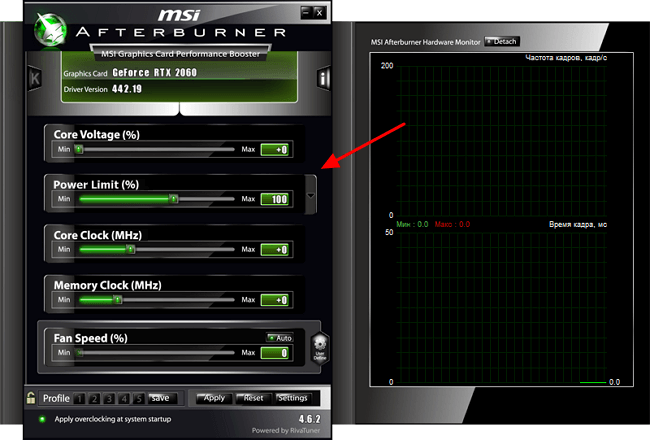Click the Memory Clock slider handle
This screenshot has height=440, width=650.
click(118, 299)
